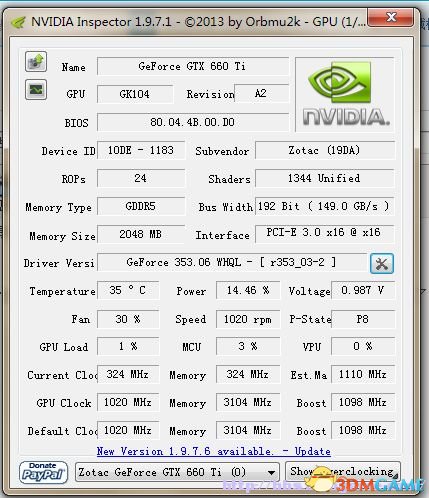The image size is (429, 498).
Task: Click the GPU Clock row Memory 3104 MHz
Action: tap(248, 402)
